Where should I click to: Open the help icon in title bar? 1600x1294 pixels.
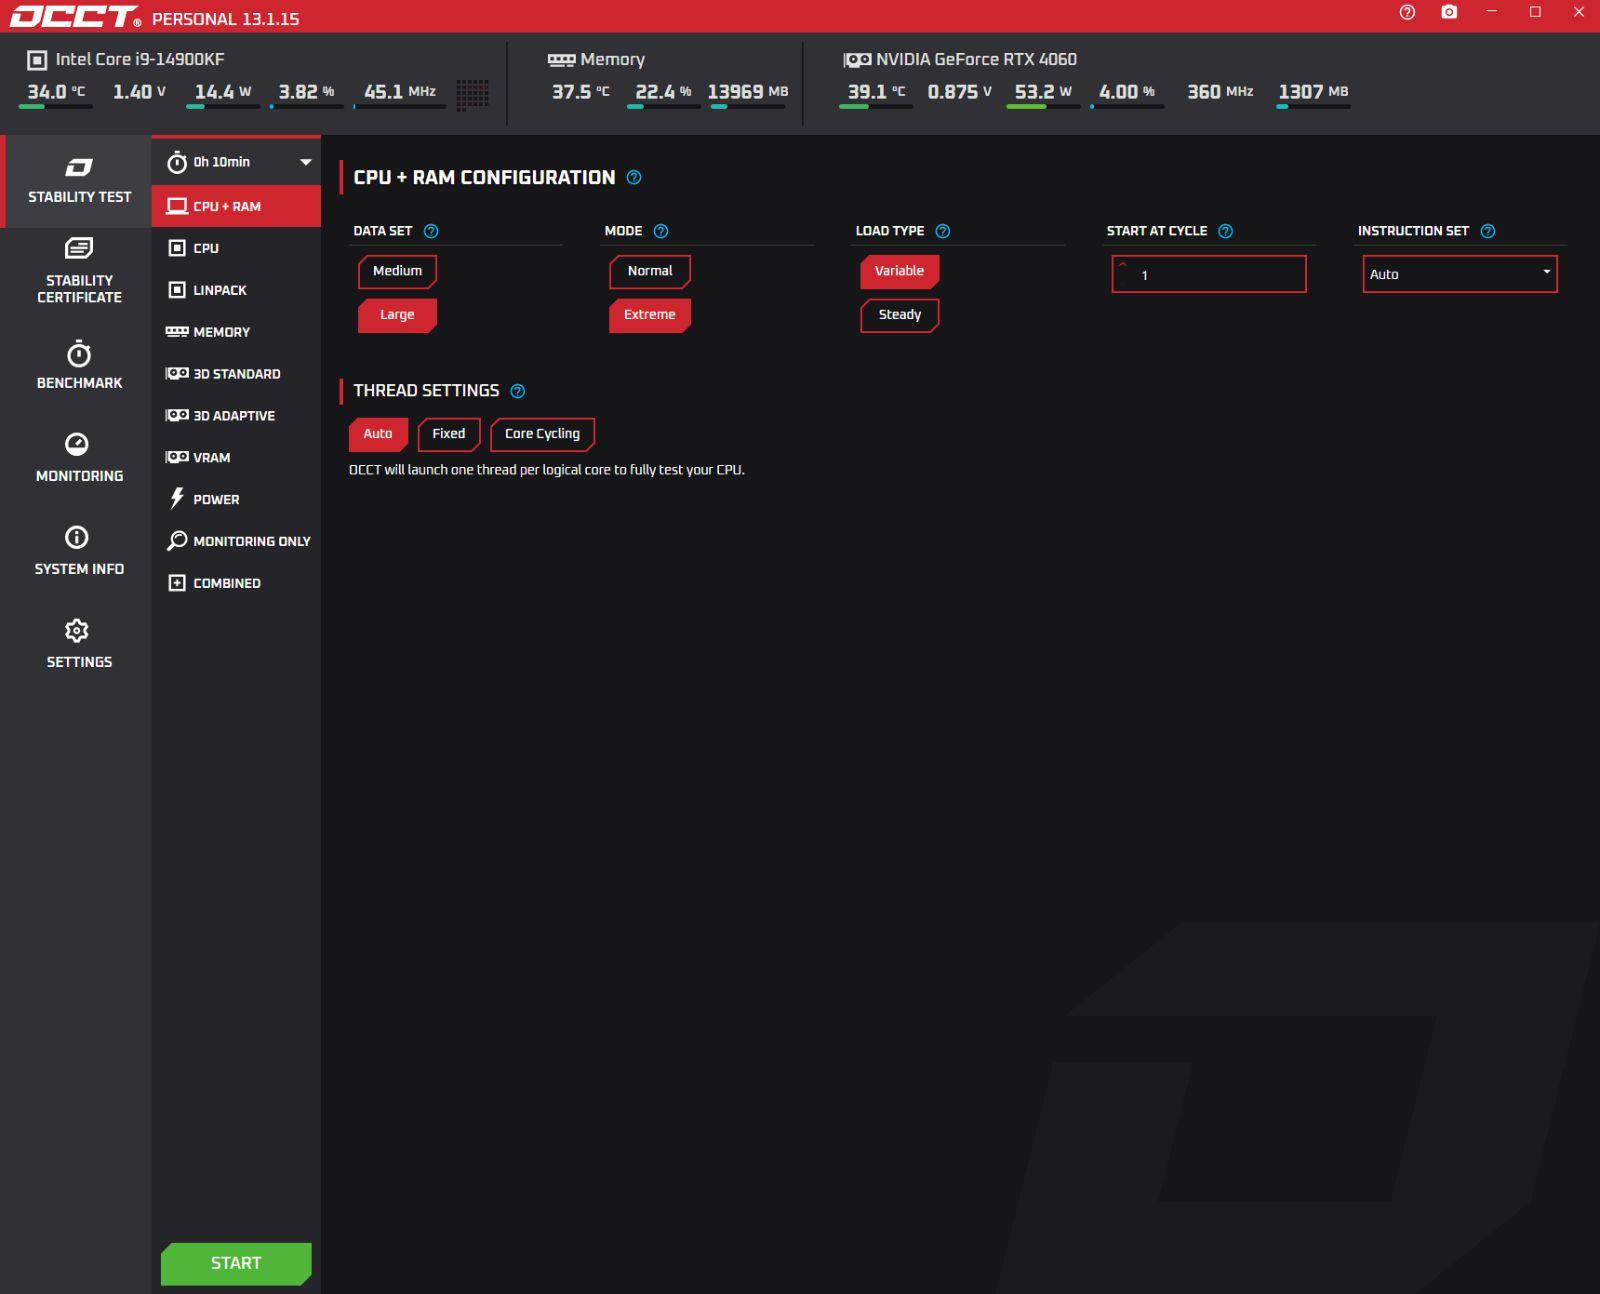[1407, 13]
